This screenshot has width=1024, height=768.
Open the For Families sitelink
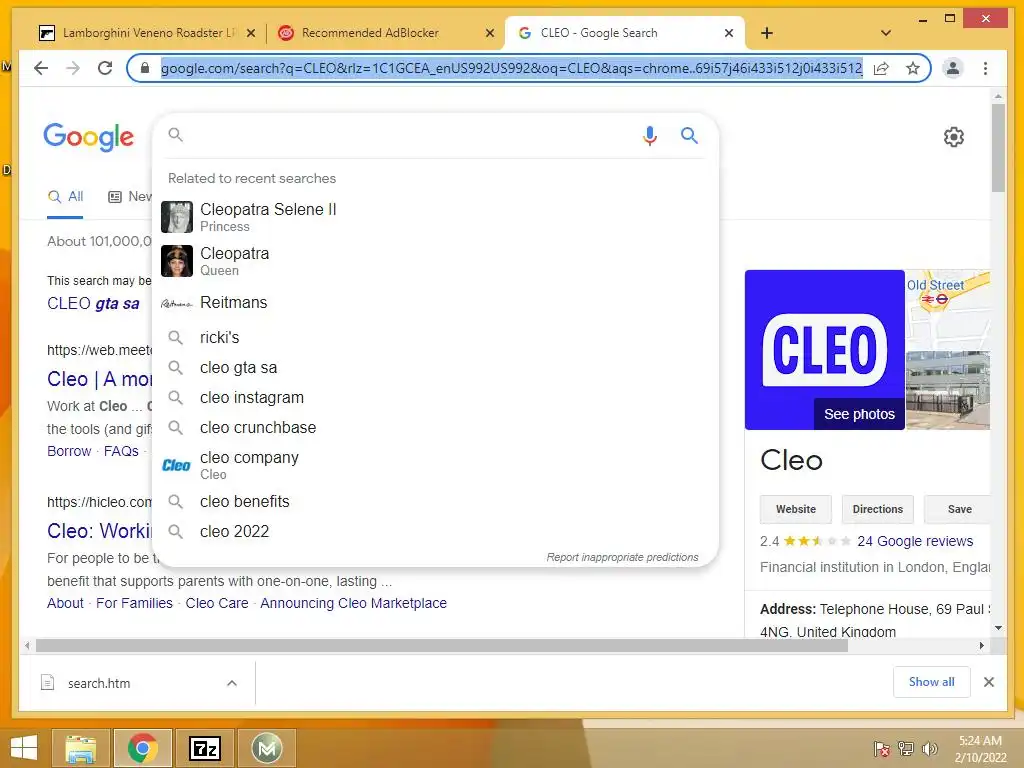pyautogui.click(x=134, y=603)
